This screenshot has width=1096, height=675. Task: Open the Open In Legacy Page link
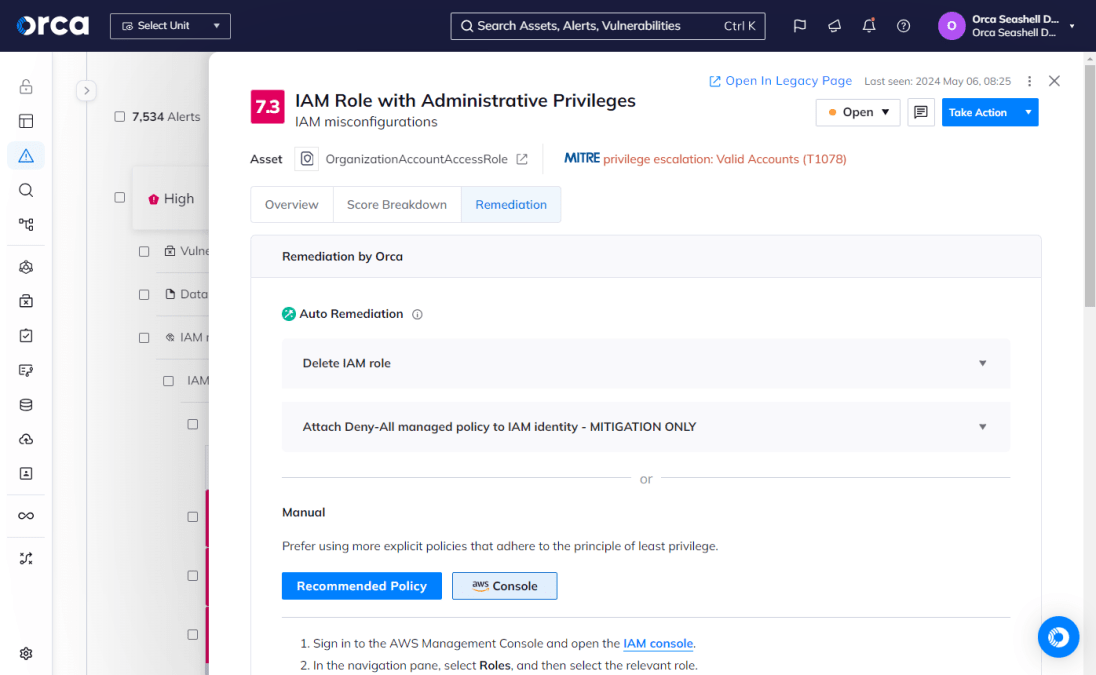click(781, 81)
